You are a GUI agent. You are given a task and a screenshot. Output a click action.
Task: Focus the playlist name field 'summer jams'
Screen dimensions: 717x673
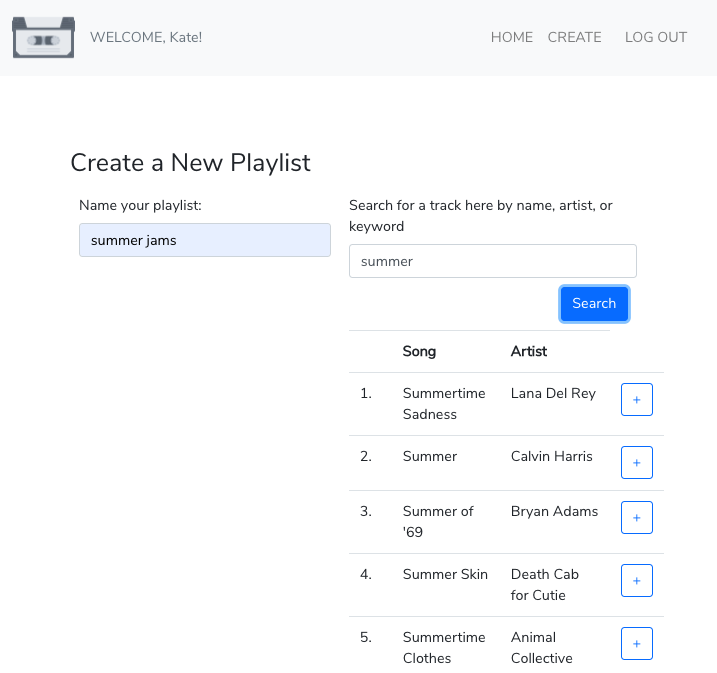[x=205, y=240]
